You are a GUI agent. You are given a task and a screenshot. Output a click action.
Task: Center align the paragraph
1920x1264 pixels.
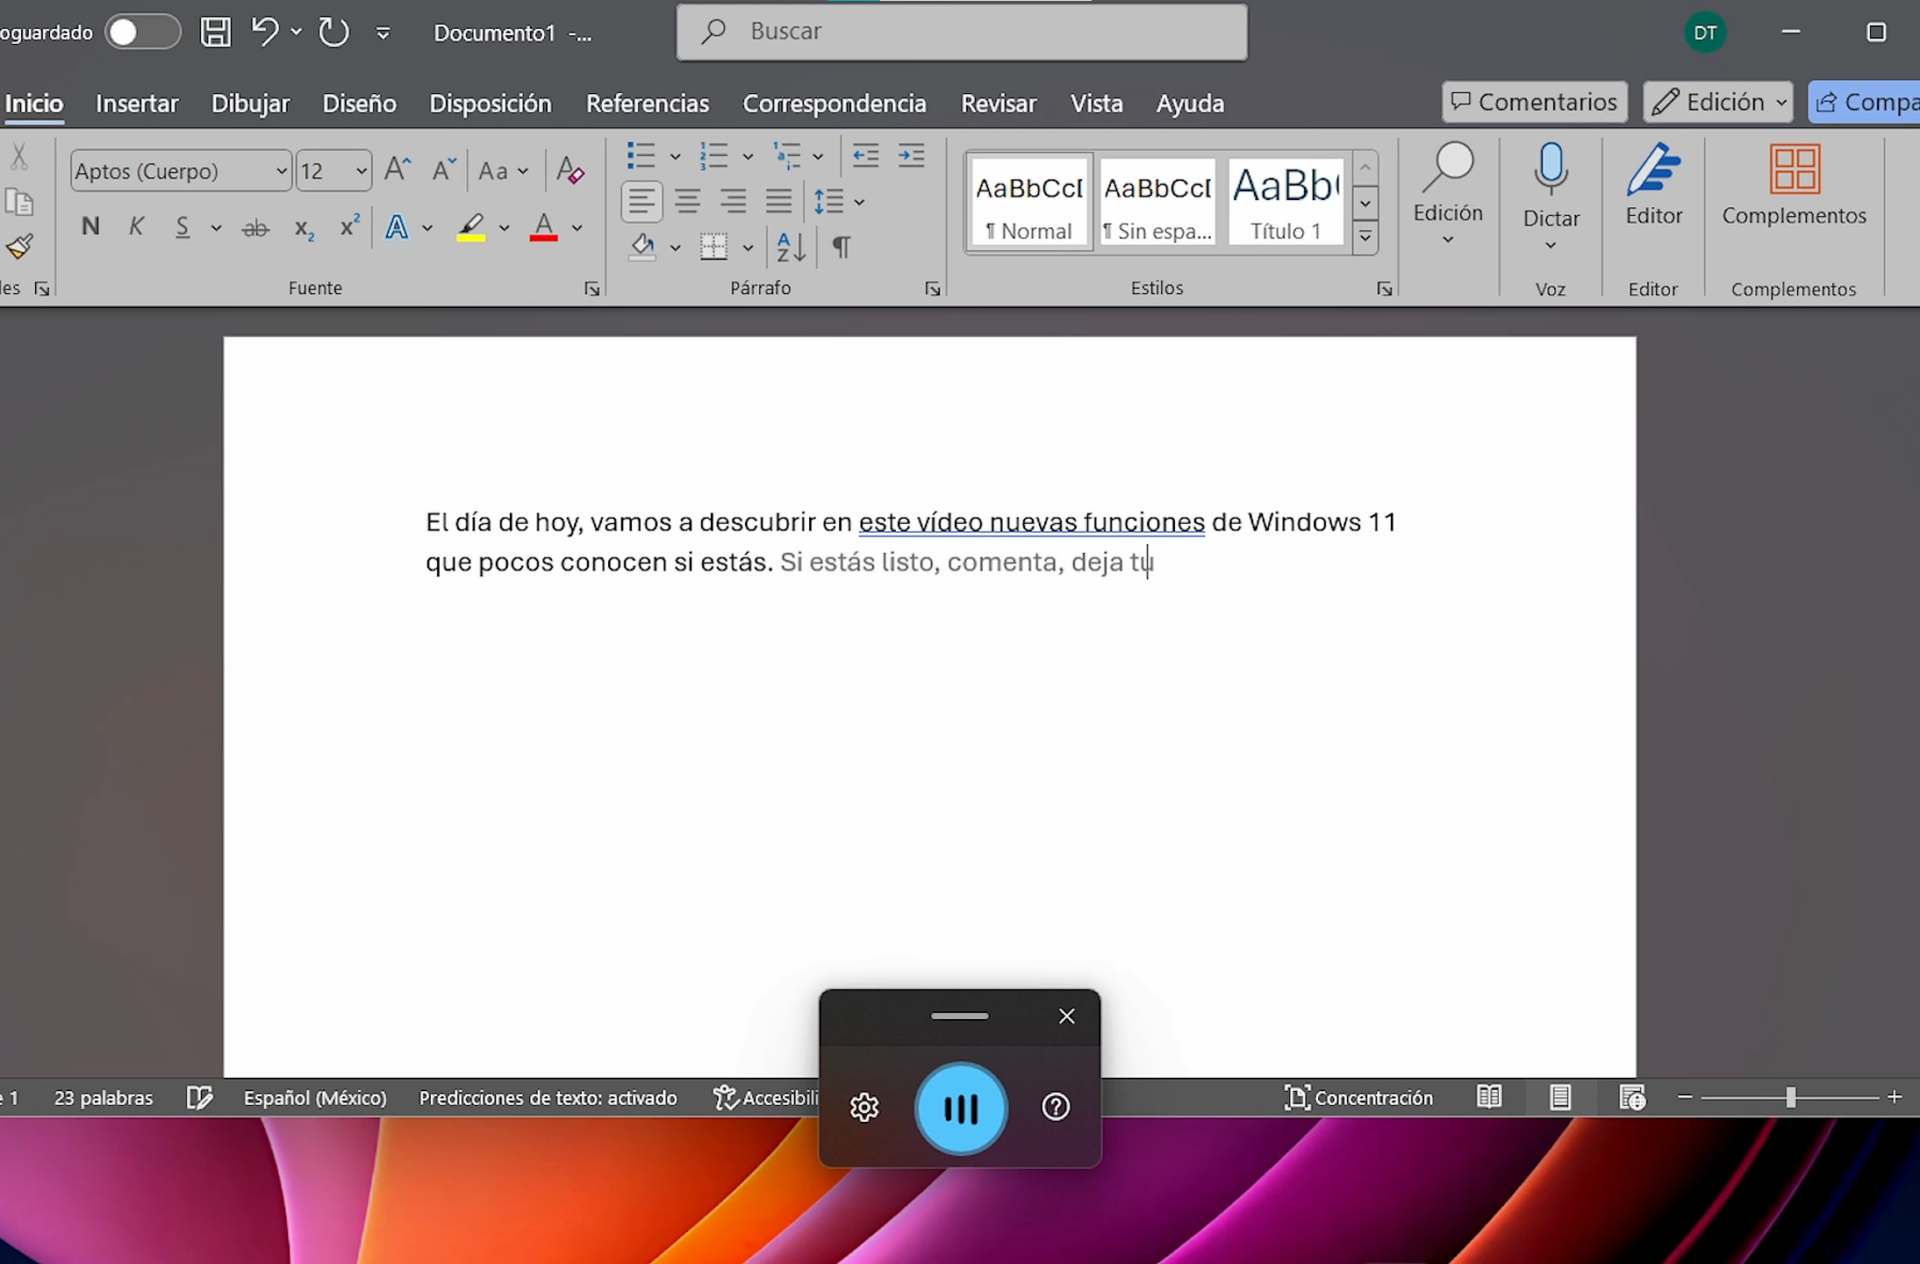pos(687,201)
